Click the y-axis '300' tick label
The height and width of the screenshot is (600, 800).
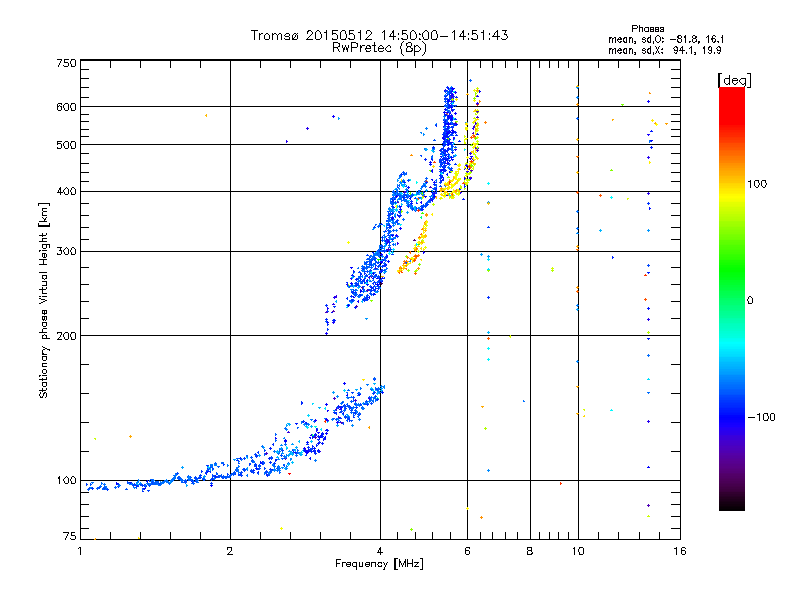click(67, 252)
